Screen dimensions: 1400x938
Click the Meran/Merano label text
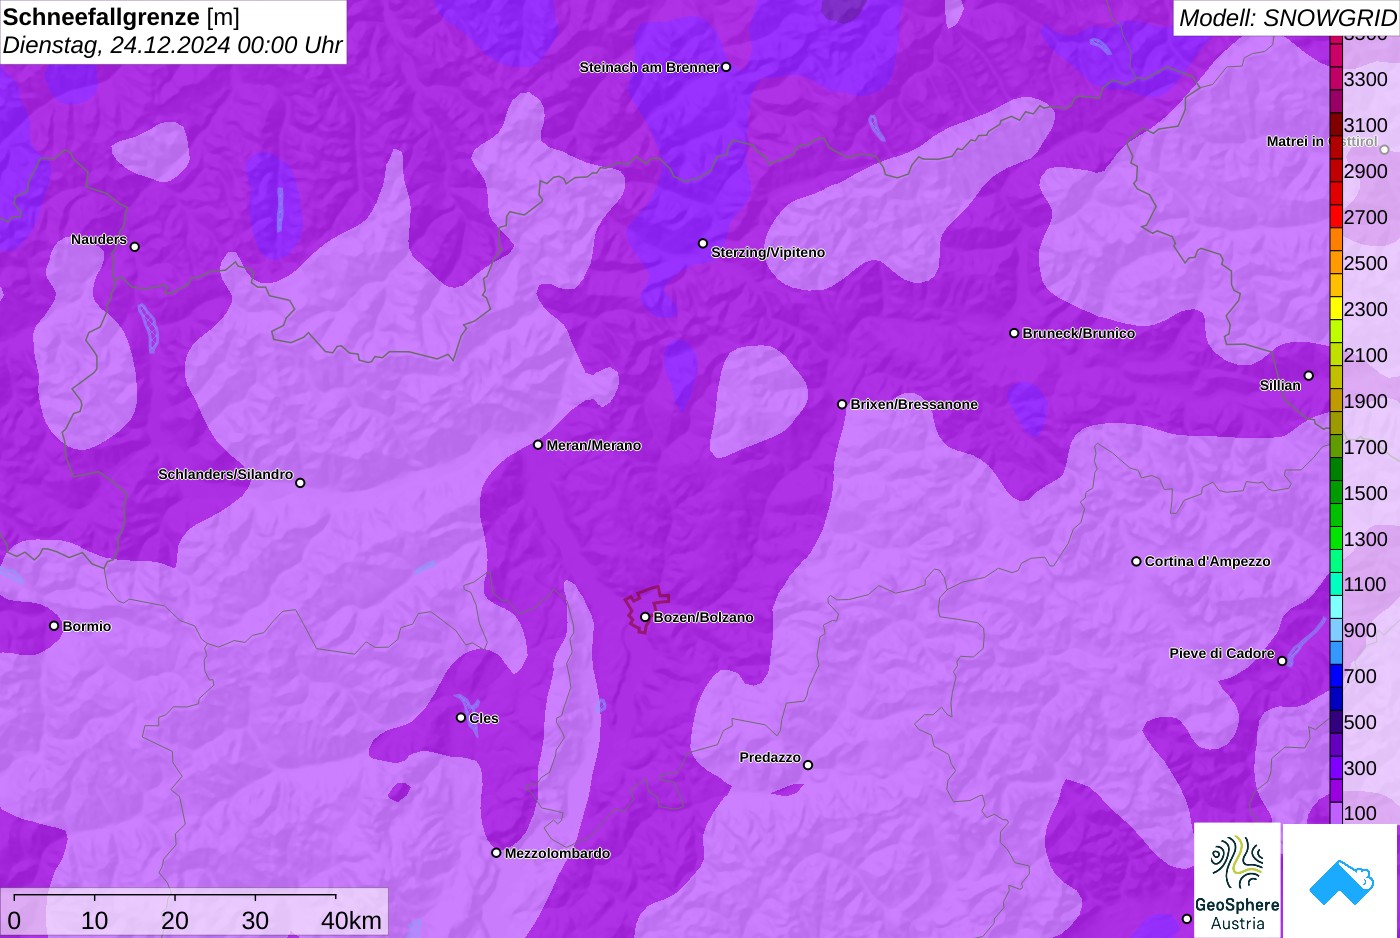pos(594,445)
